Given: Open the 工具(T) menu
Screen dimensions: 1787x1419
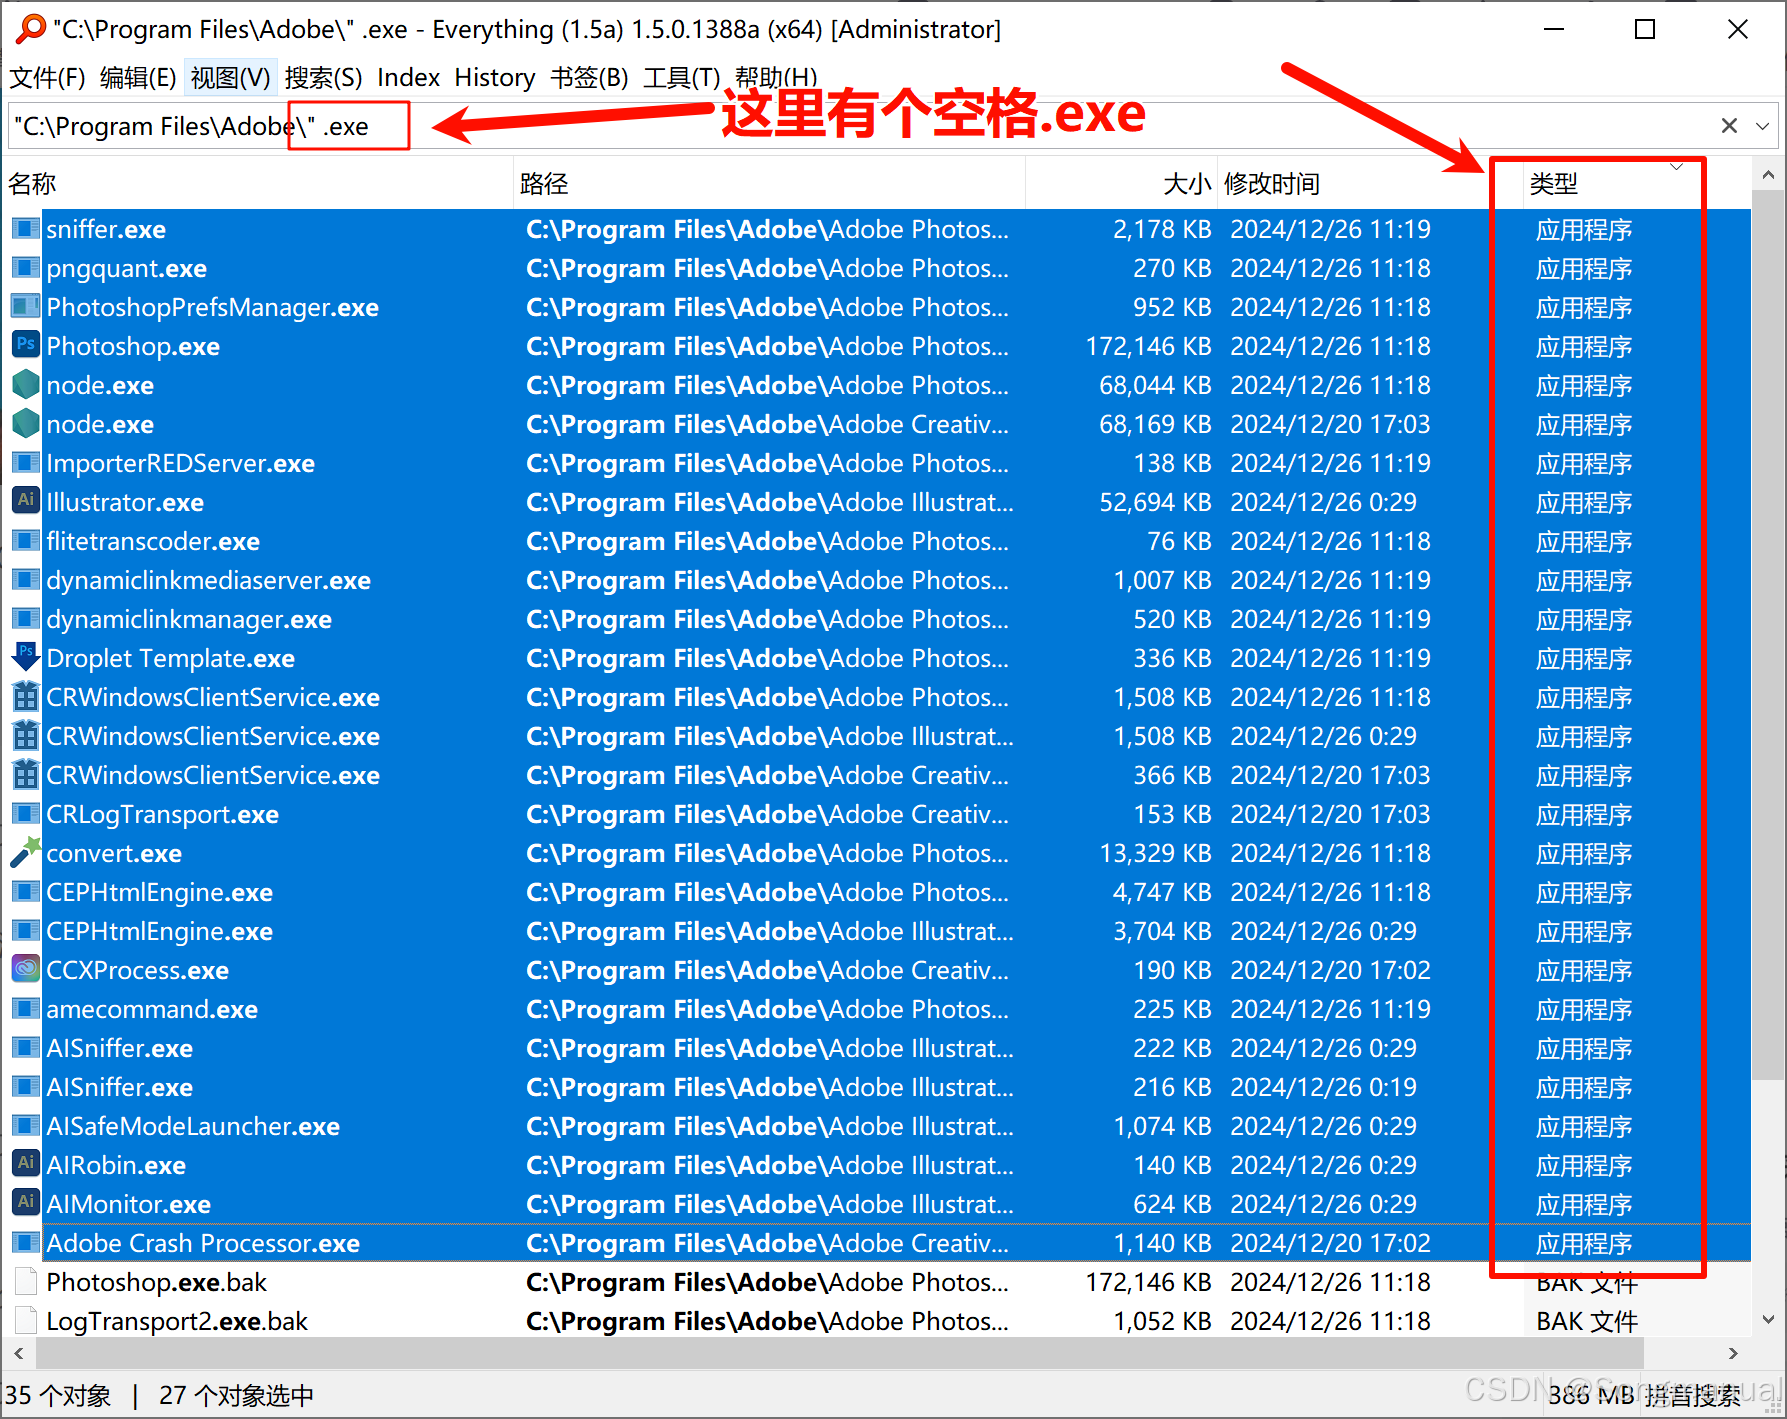Looking at the screenshot, I should pos(681,78).
